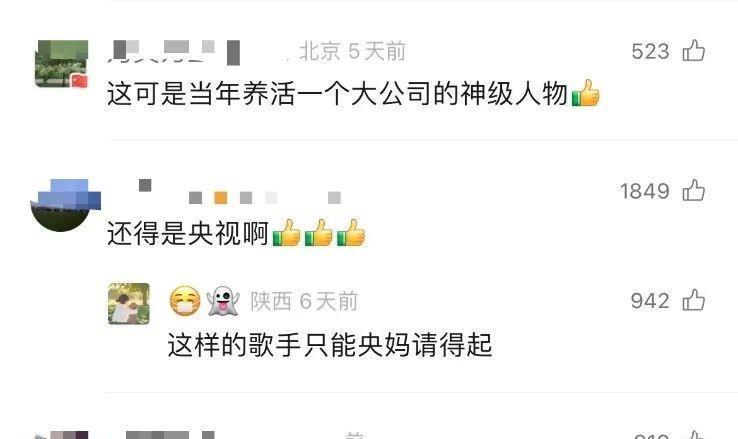Tap the thumbs-up emoji after 神级人物

[x=586, y=93]
